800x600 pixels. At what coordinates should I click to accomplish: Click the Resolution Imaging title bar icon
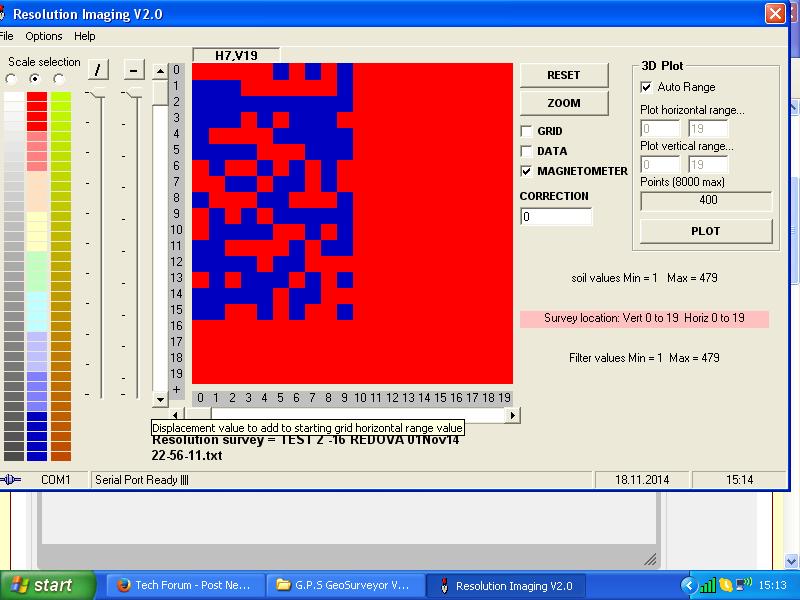pyautogui.click(x=2, y=14)
